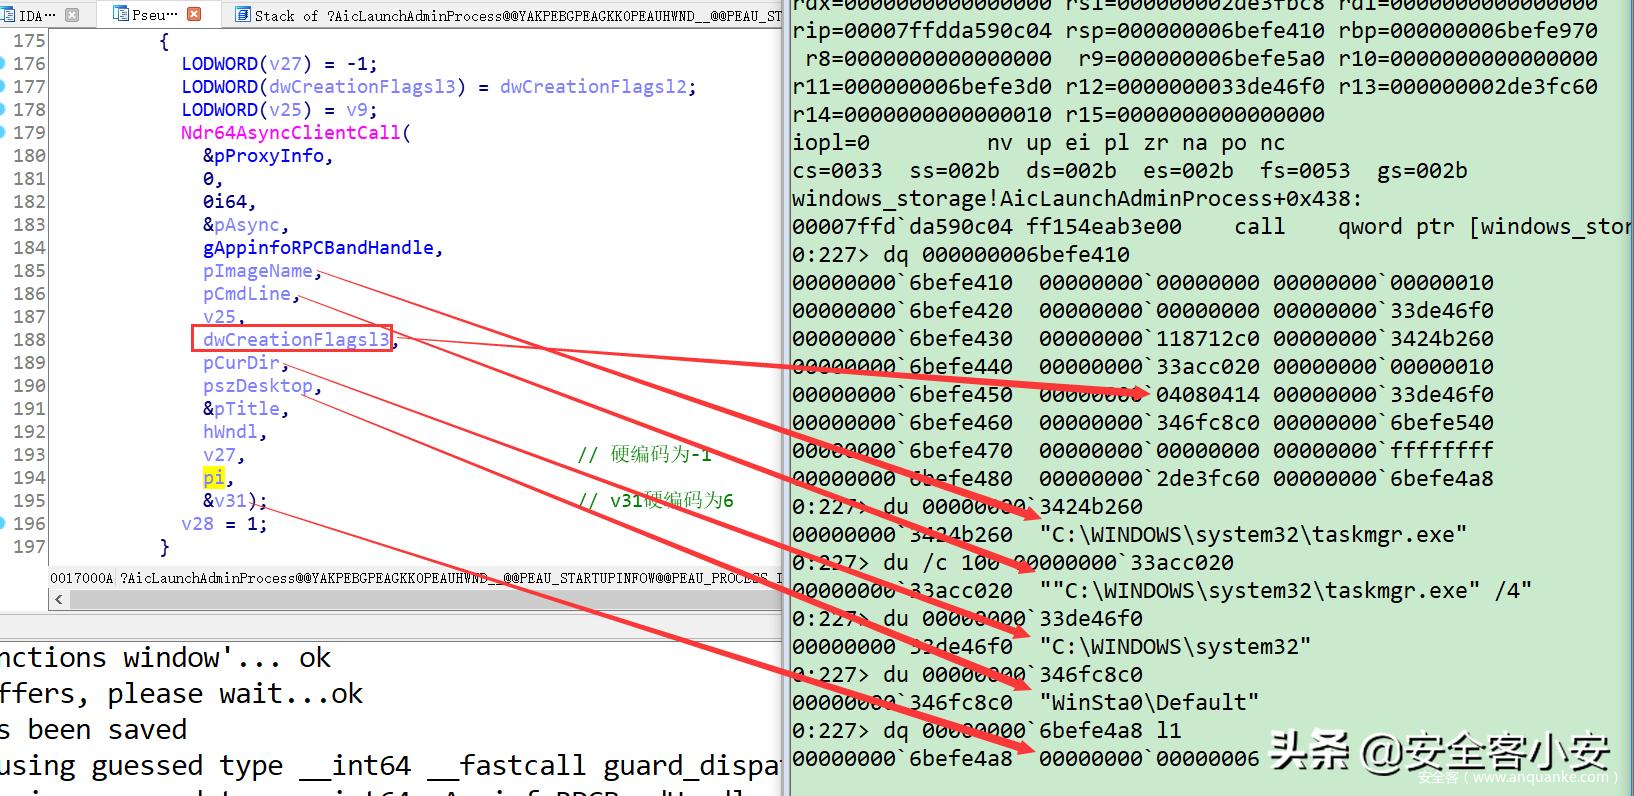1634x796 pixels.
Task: Click the IDA view tab's page icon
Action: coord(8,15)
